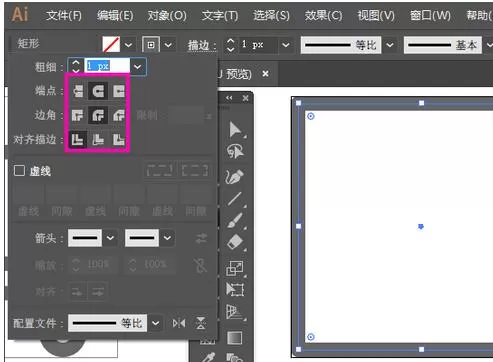Image resolution: width=493 pixels, height=362 pixels.
Task: Toggle second arrow tip alignment option
Action: [x=98, y=292]
